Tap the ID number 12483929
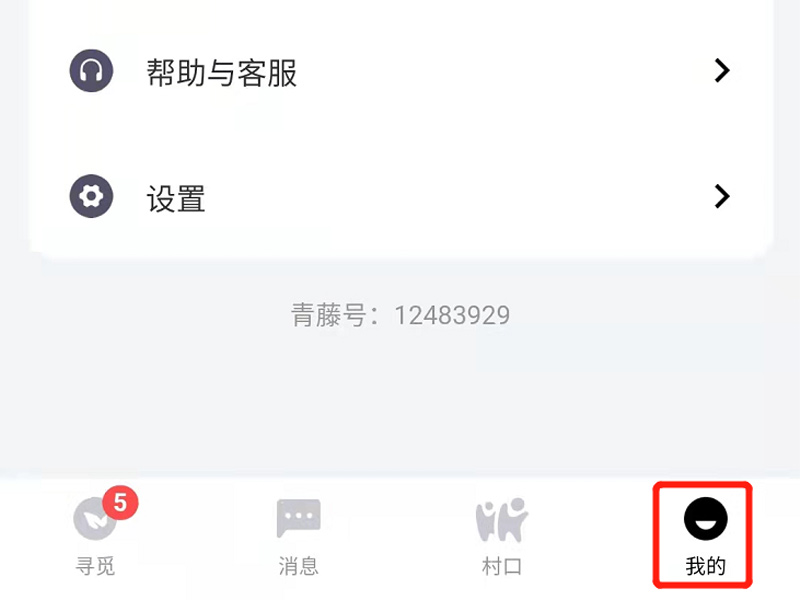This screenshot has width=800, height=600. point(452,315)
